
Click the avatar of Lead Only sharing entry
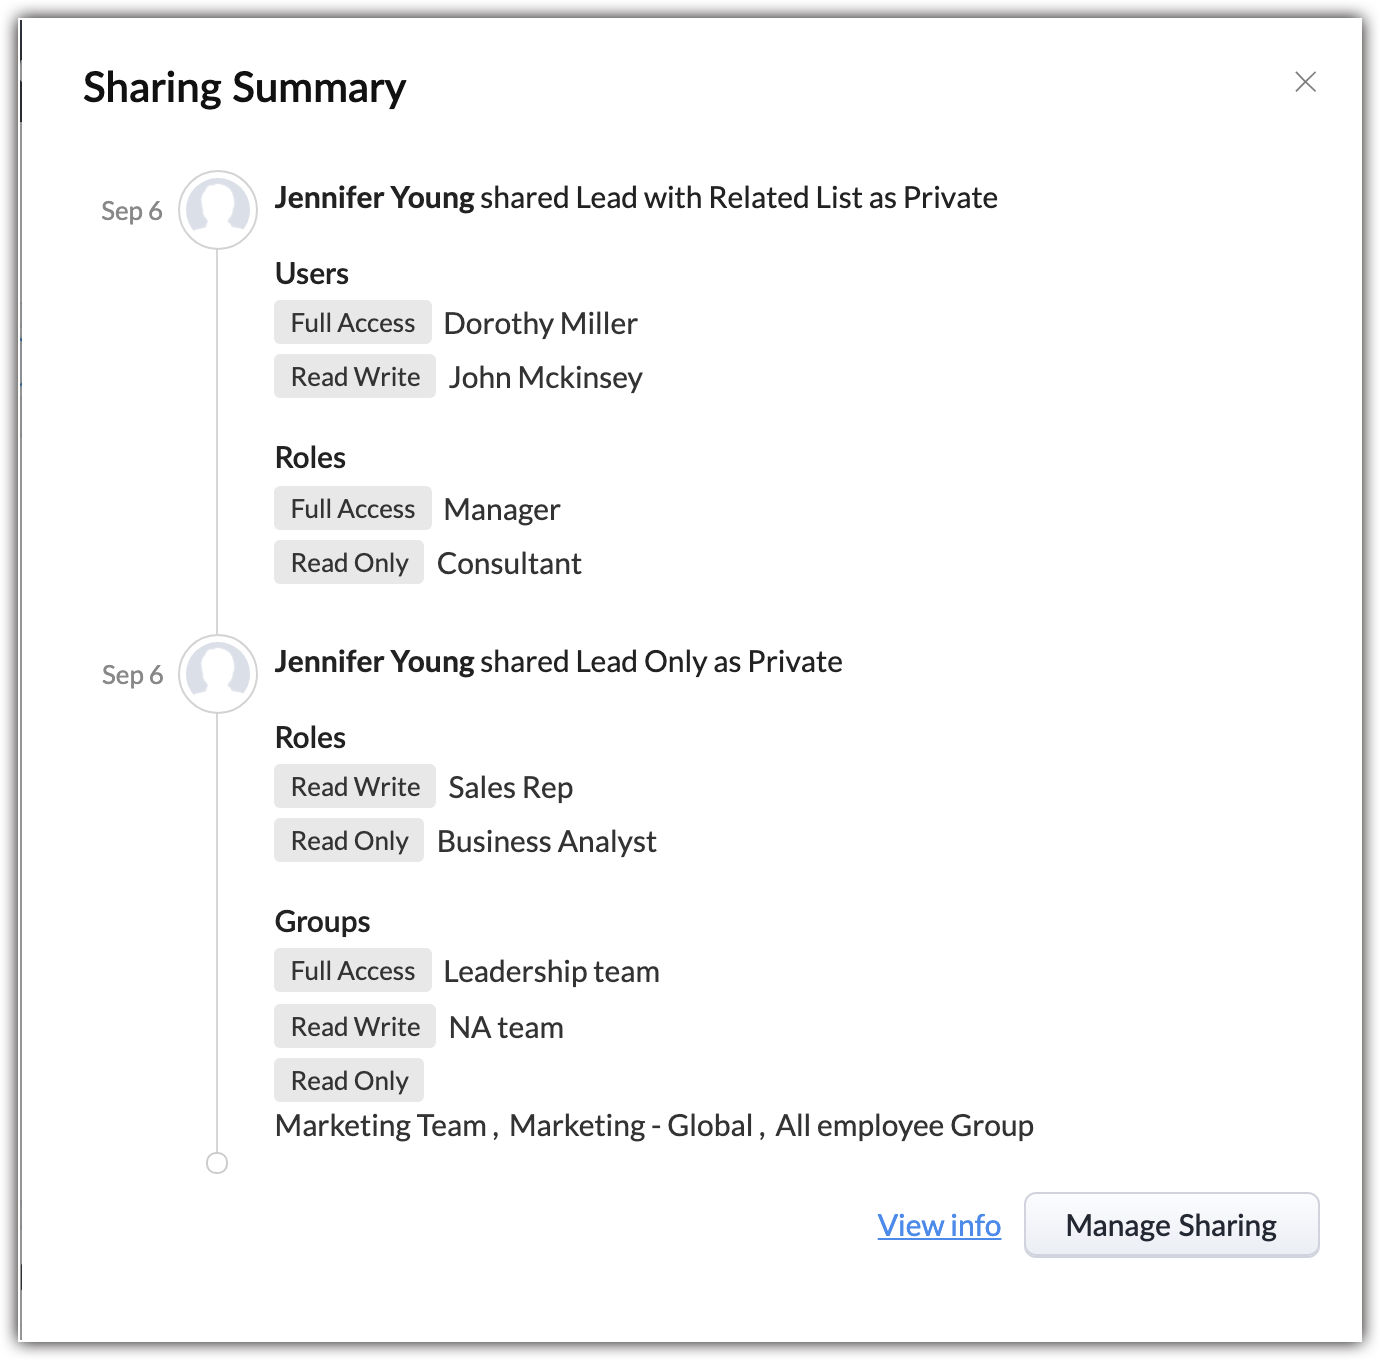(x=218, y=674)
